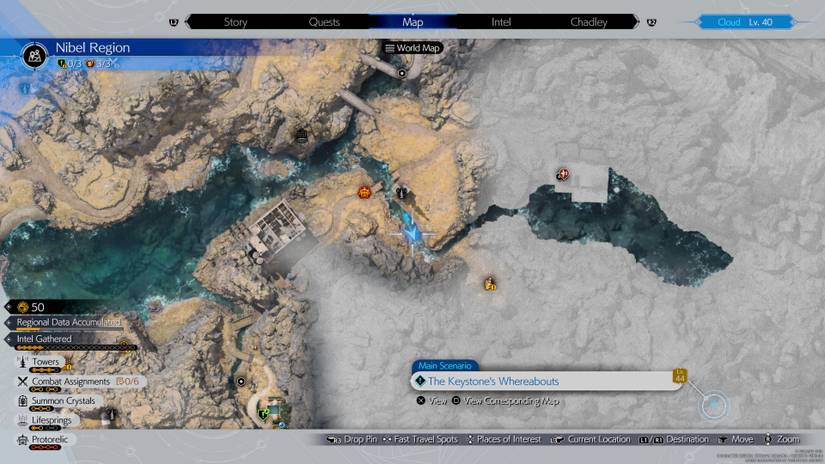
Task: Click the Lv 44 quest level badge
Action: pyautogui.click(x=680, y=376)
